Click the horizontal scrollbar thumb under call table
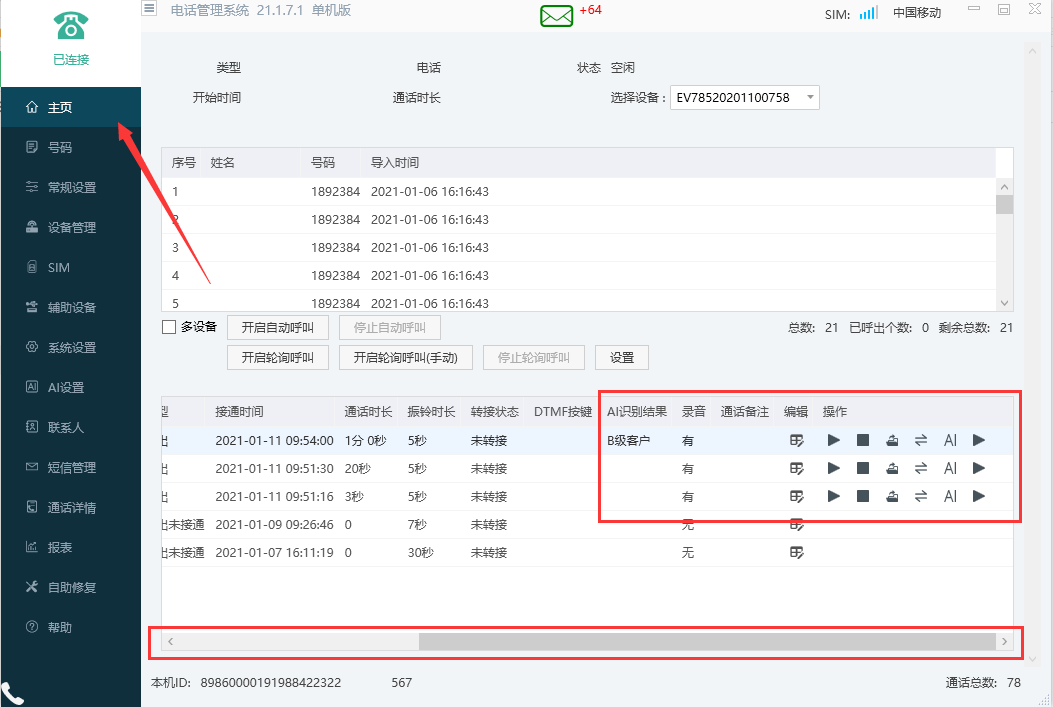The height and width of the screenshot is (707, 1053). [707, 642]
